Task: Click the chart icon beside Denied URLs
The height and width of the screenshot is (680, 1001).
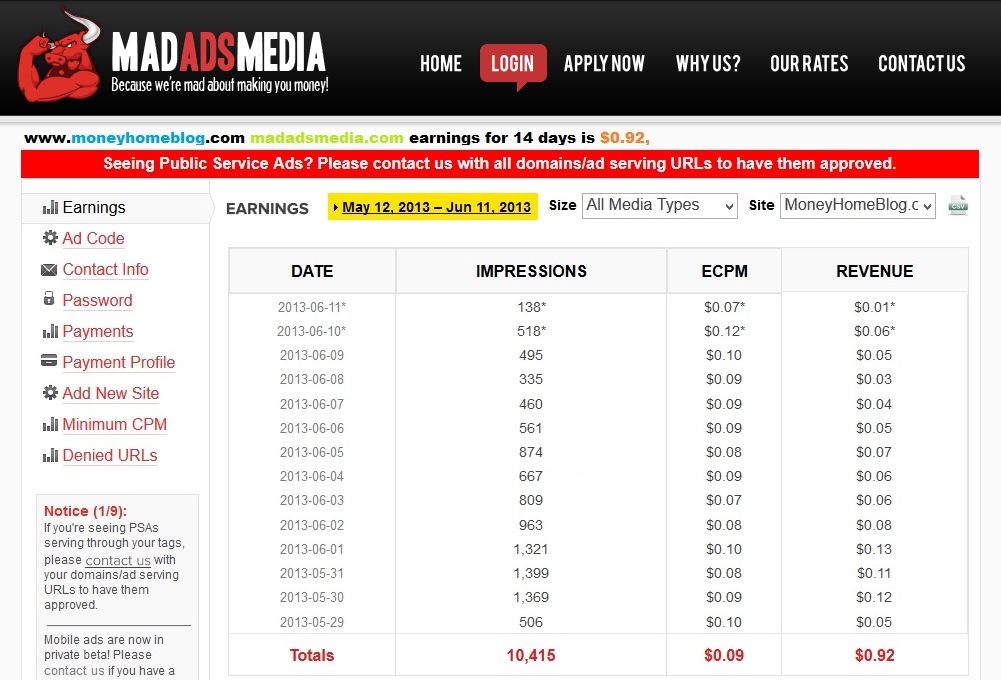Action: click(x=49, y=455)
